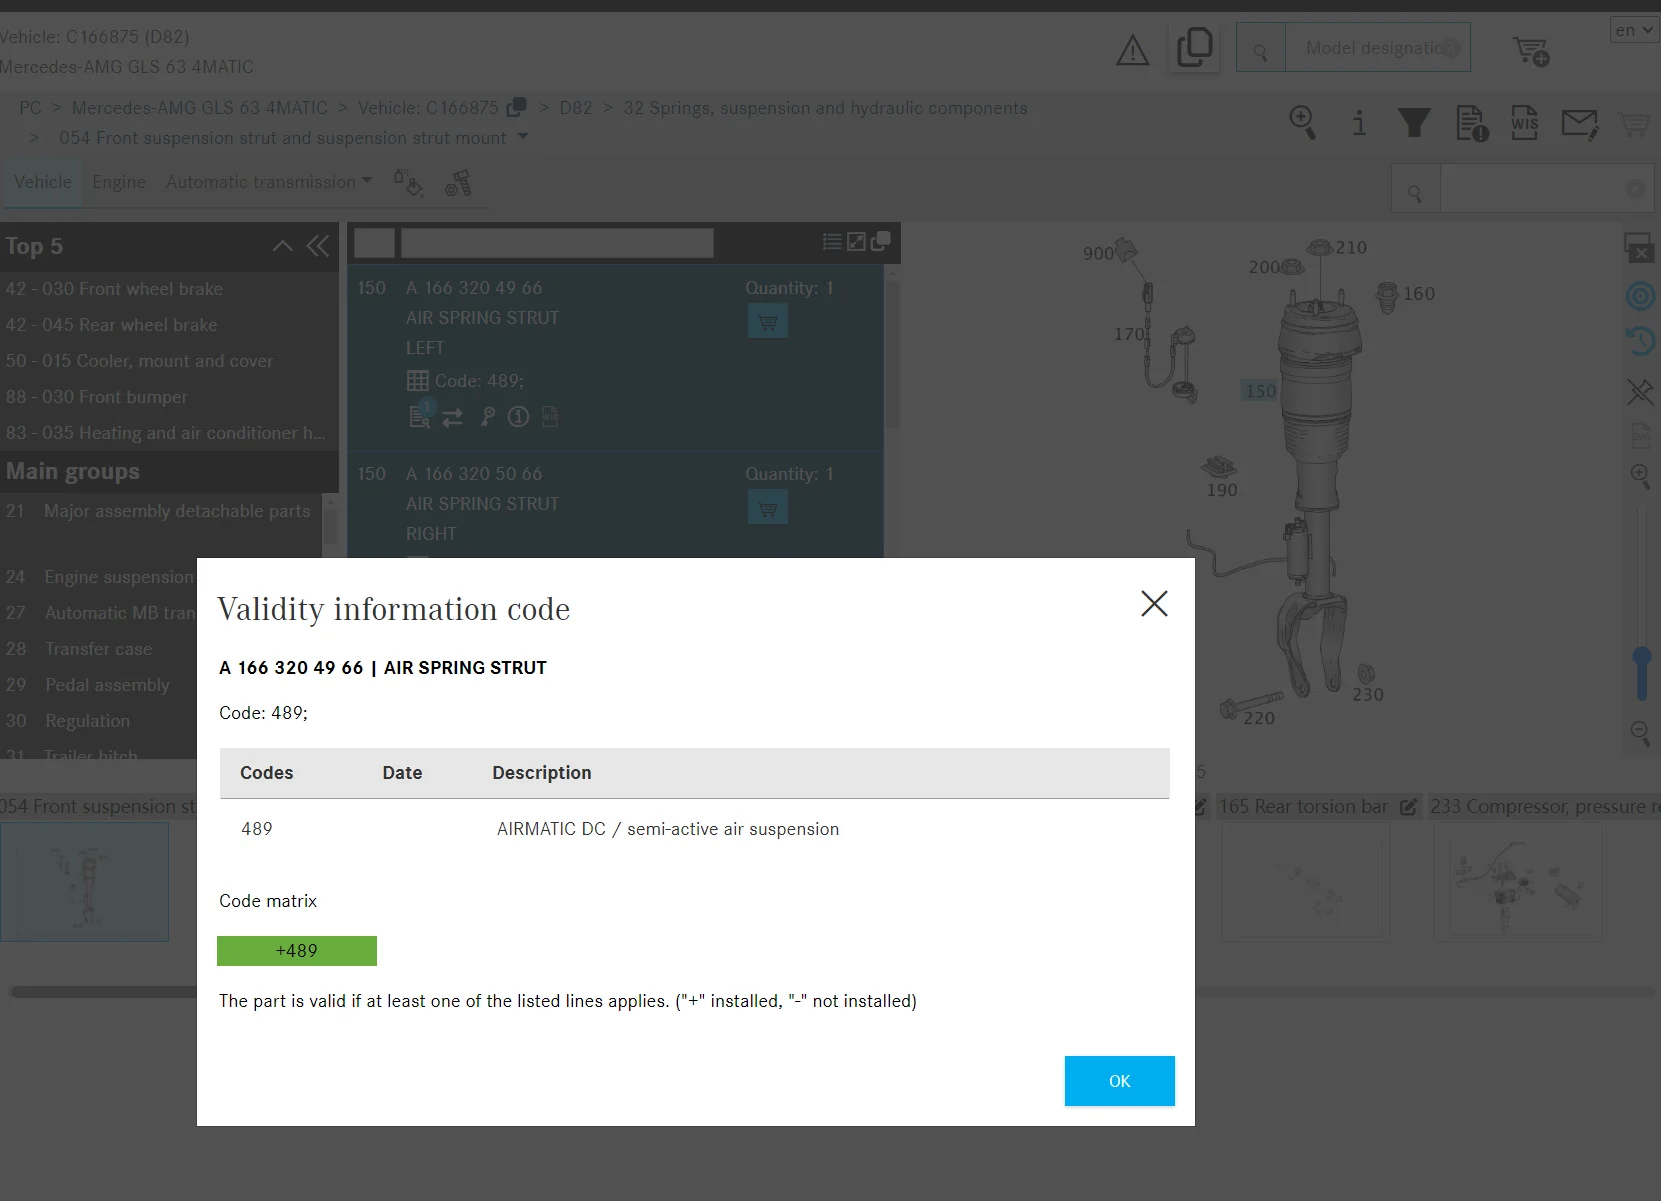1661x1201 pixels.
Task: Open the vehicle information i icon
Action: pyautogui.click(x=1358, y=123)
